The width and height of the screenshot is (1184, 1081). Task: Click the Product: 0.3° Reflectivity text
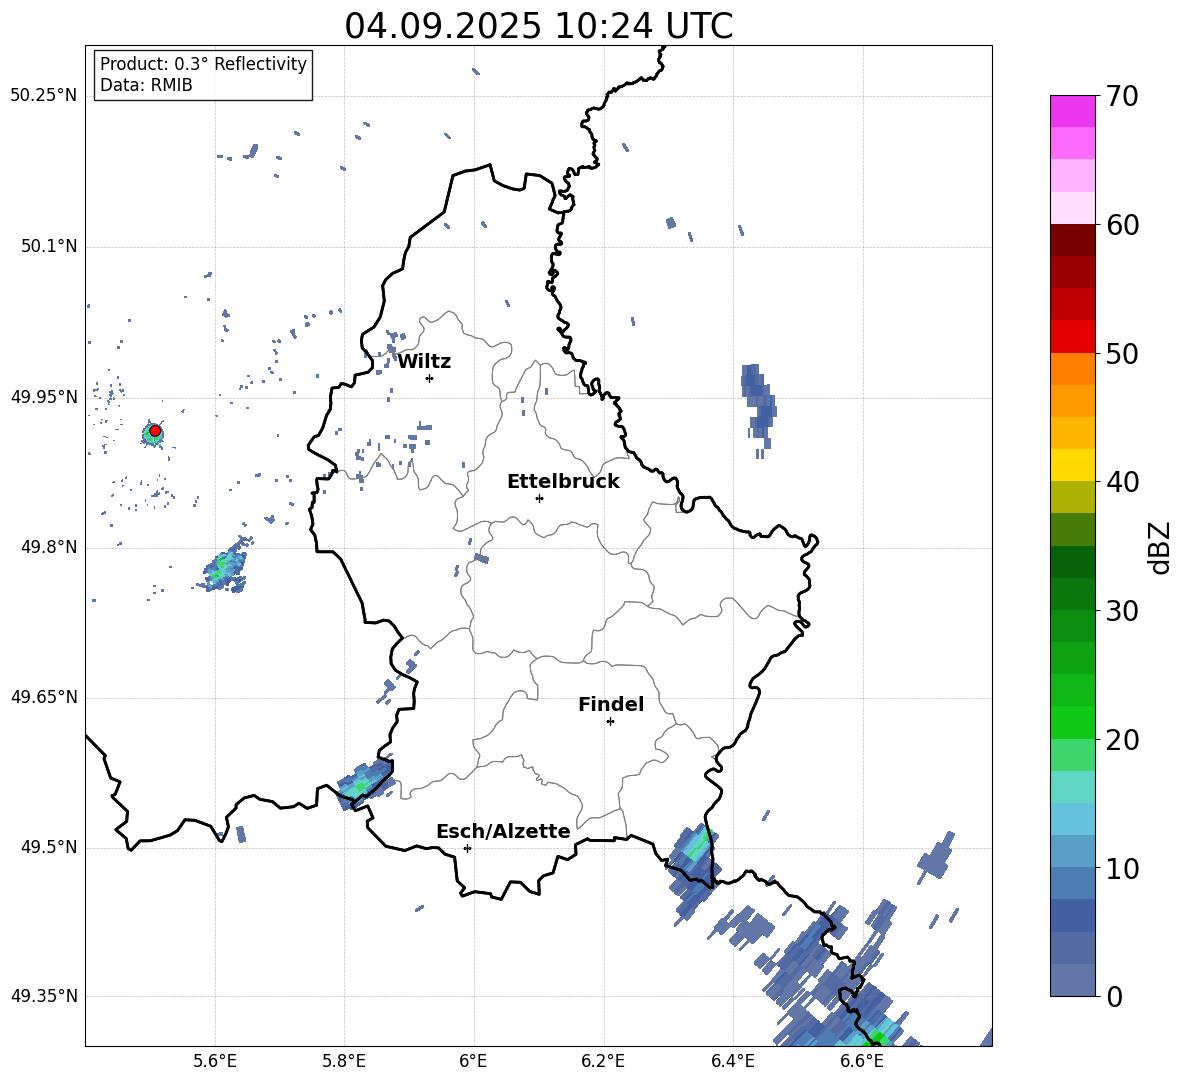click(203, 64)
